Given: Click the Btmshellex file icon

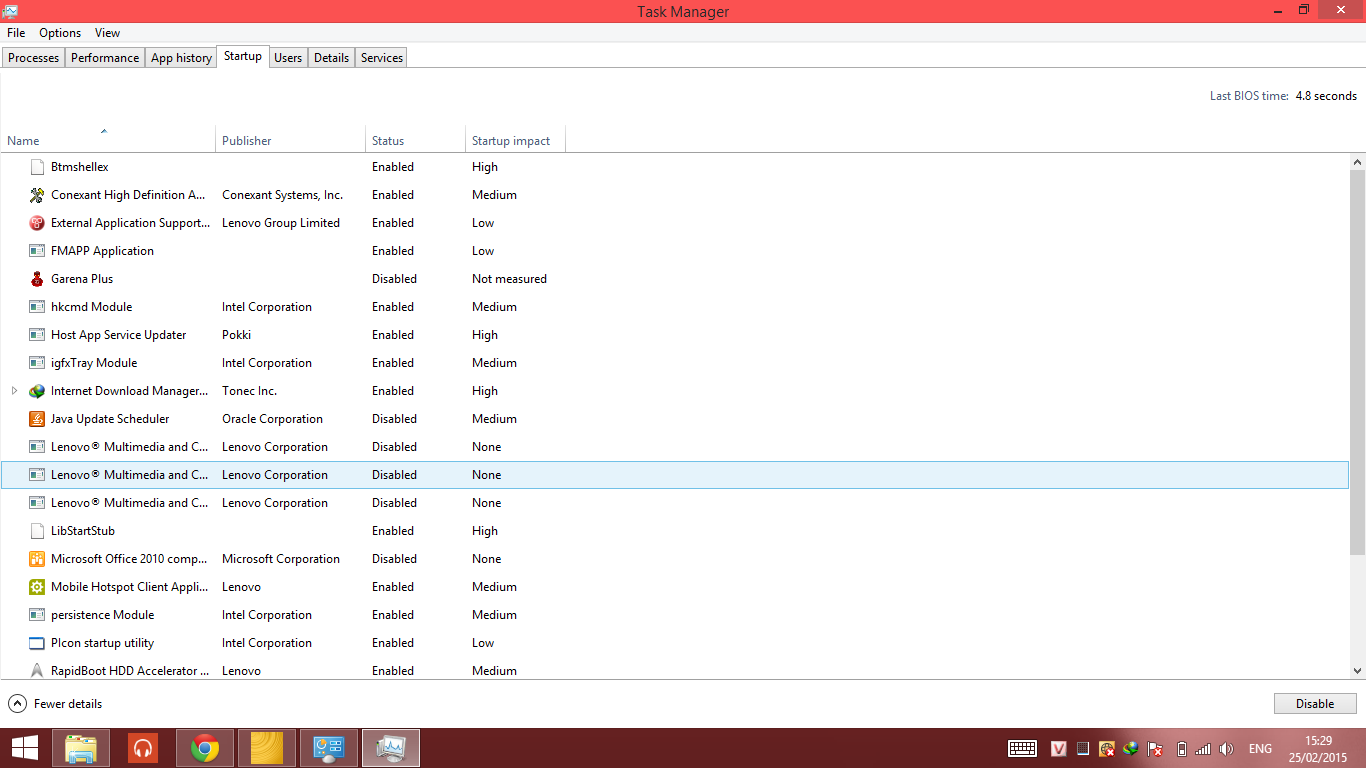Looking at the screenshot, I should click(37, 167).
